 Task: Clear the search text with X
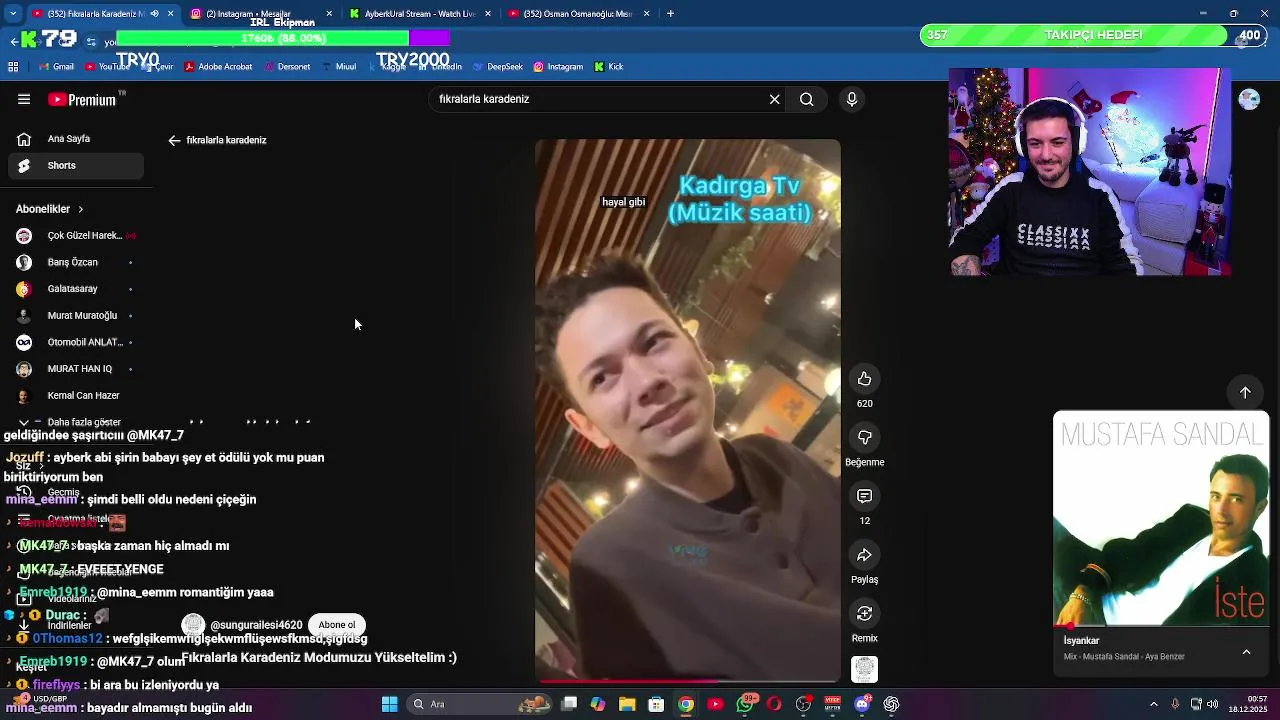(x=774, y=99)
